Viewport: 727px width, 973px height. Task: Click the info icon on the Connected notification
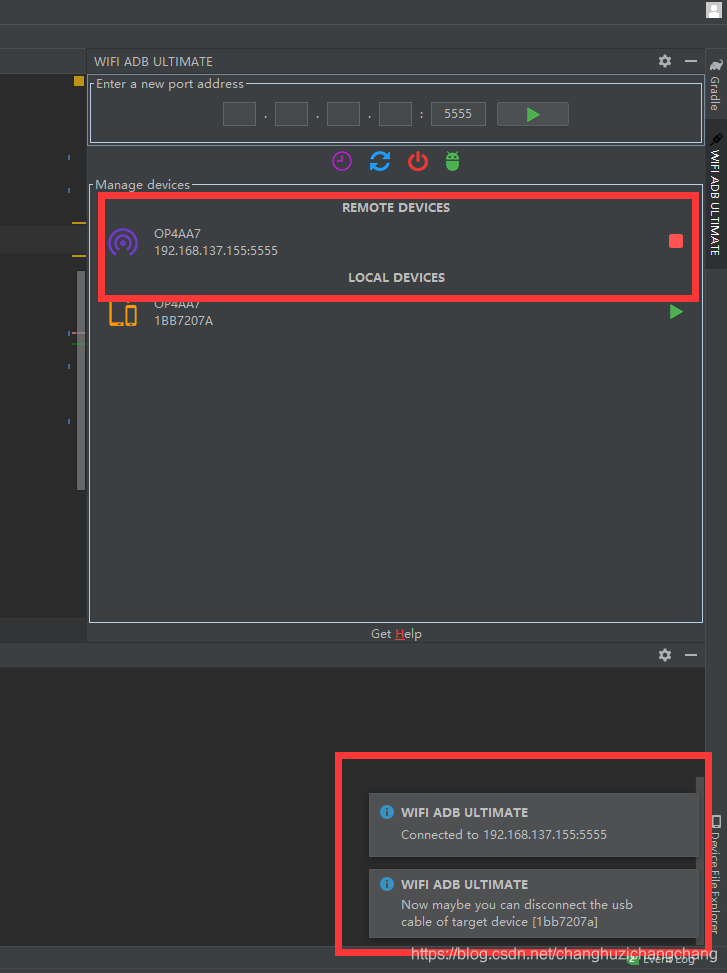pyautogui.click(x=386, y=812)
